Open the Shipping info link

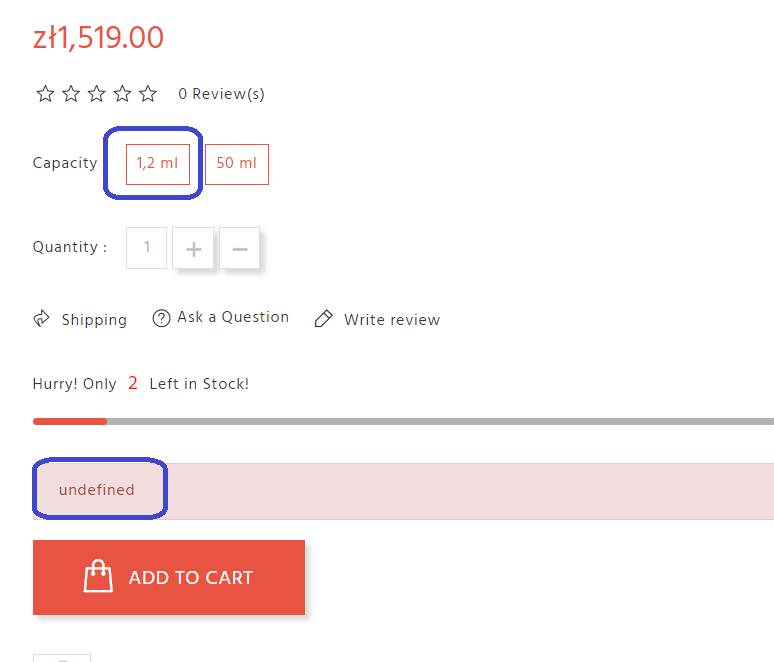94,320
